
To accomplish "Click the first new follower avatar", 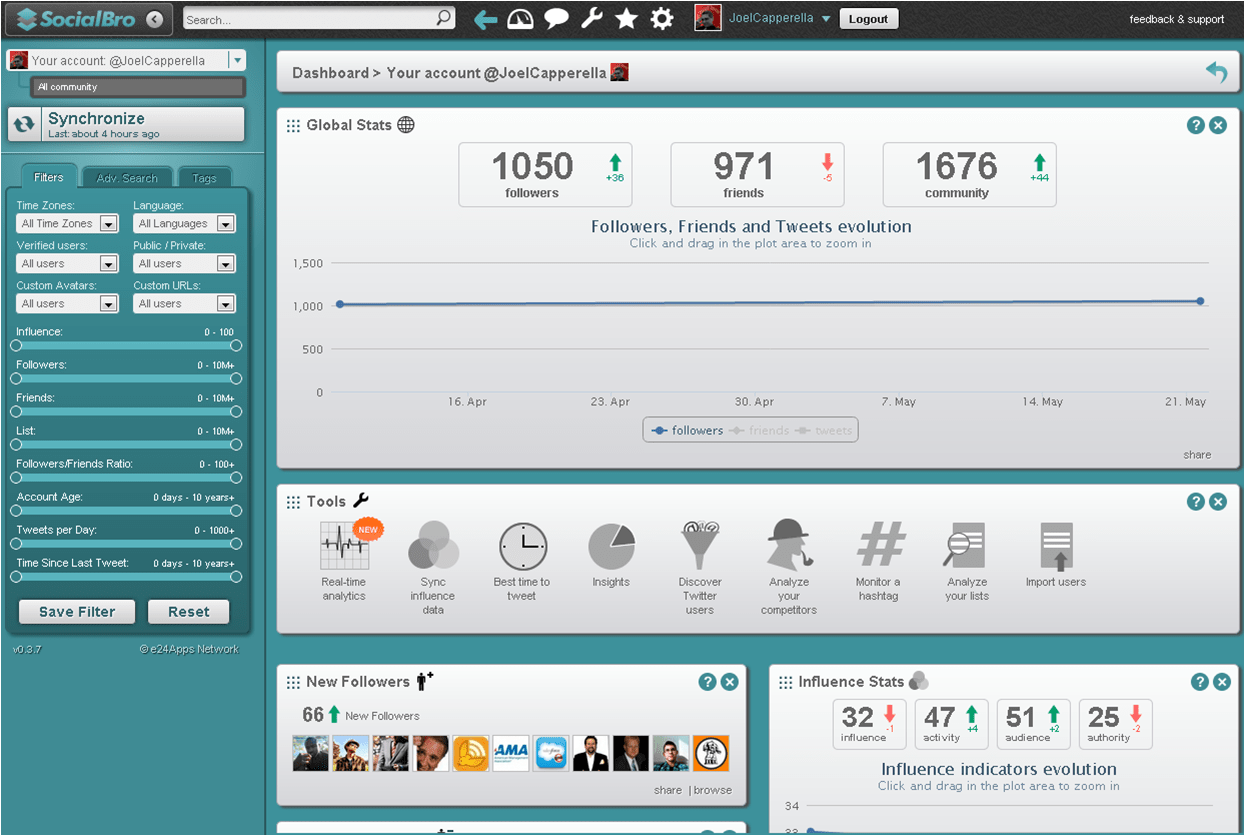I will coord(311,753).
